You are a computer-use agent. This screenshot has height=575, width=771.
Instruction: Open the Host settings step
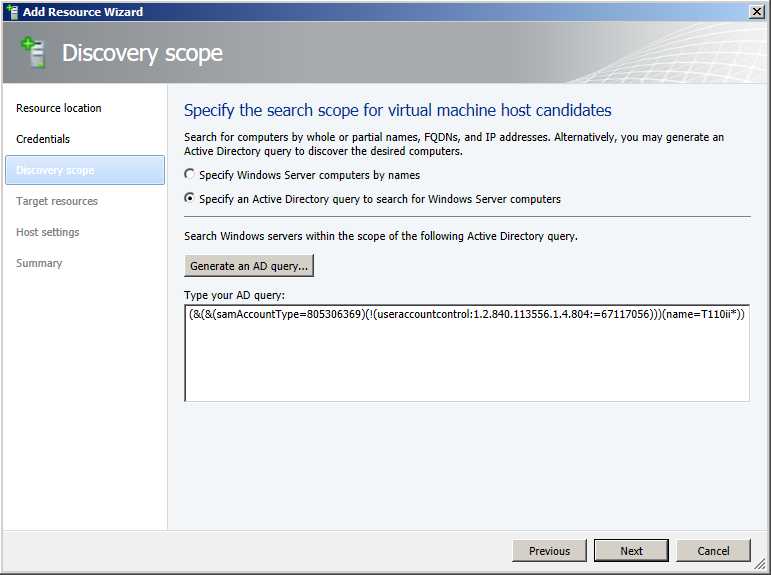[x=48, y=232]
